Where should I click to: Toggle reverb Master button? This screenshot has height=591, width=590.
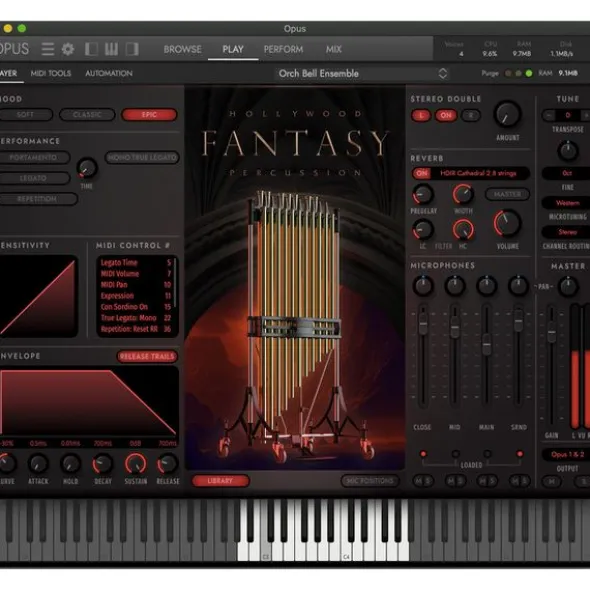point(507,194)
